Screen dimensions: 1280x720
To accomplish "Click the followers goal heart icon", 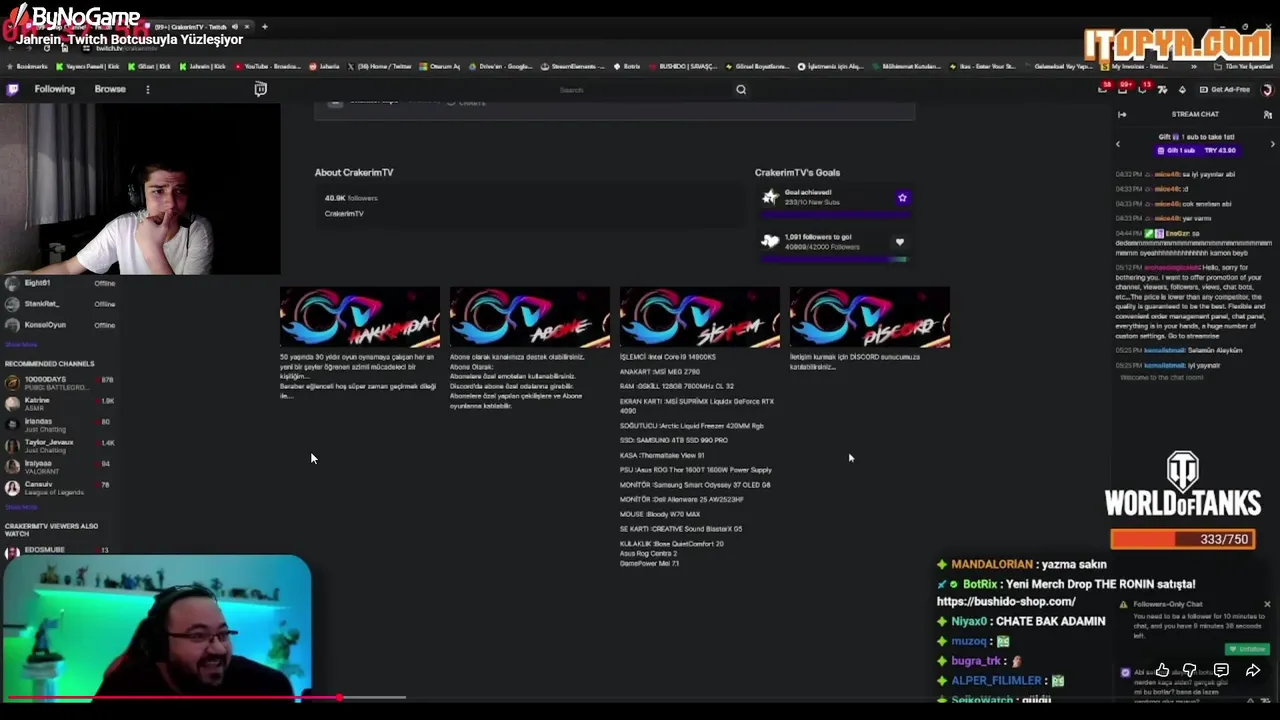I will tap(899, 242).
